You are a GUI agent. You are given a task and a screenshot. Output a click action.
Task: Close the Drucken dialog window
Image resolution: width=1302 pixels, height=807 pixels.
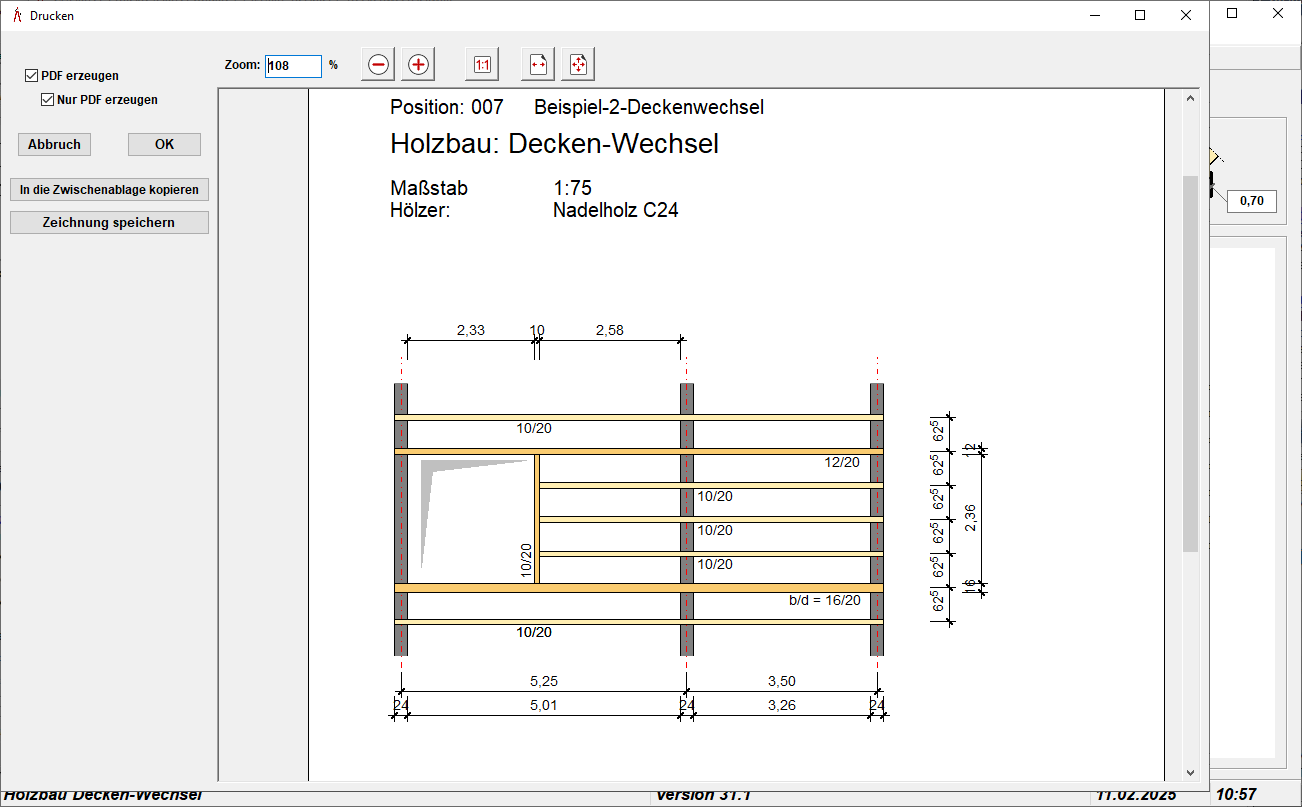[x=1185, y=15]
